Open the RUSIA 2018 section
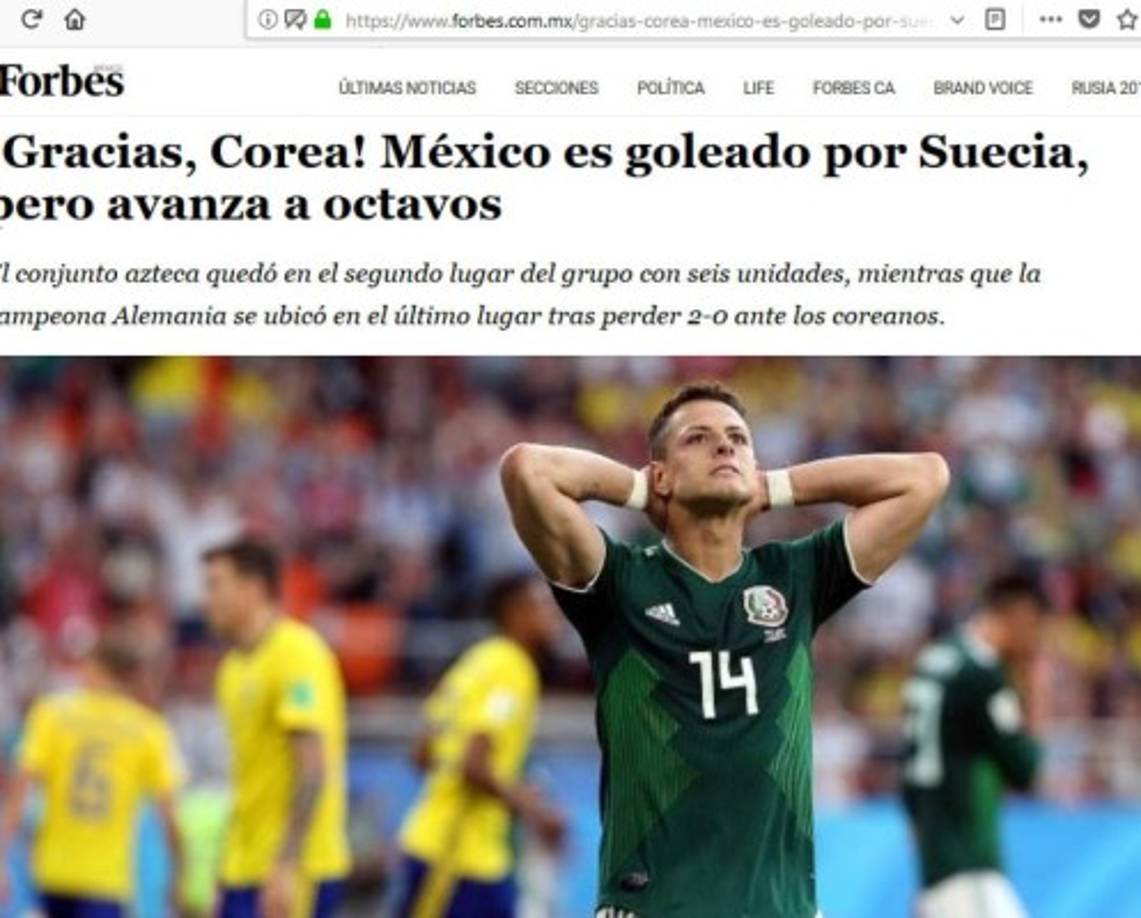 click(x=1105, y=88)
